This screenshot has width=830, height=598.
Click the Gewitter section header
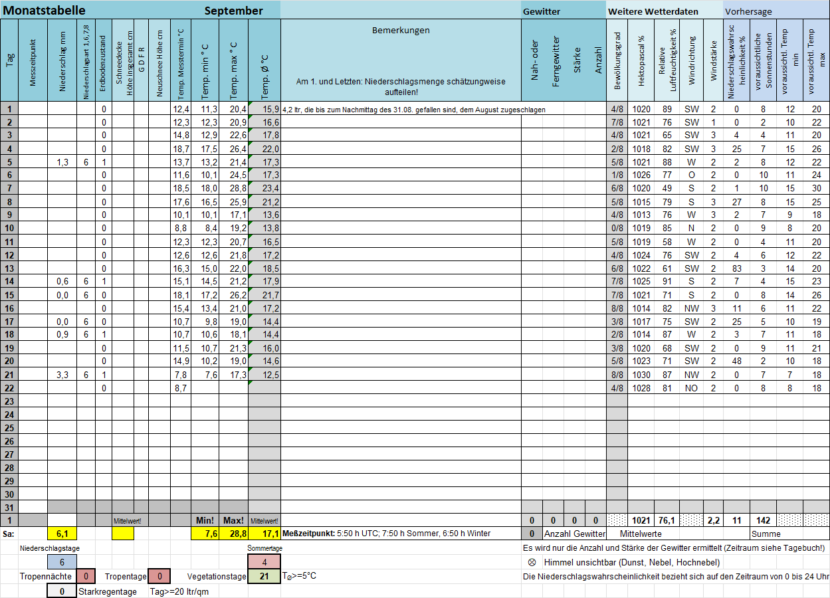coord(564,11)
